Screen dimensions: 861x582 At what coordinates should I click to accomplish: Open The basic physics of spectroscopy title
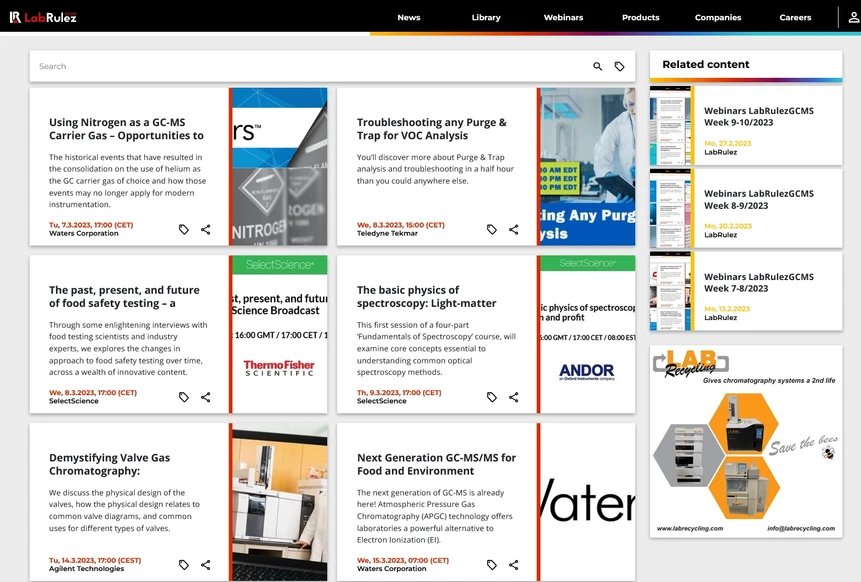click(427, 296)
